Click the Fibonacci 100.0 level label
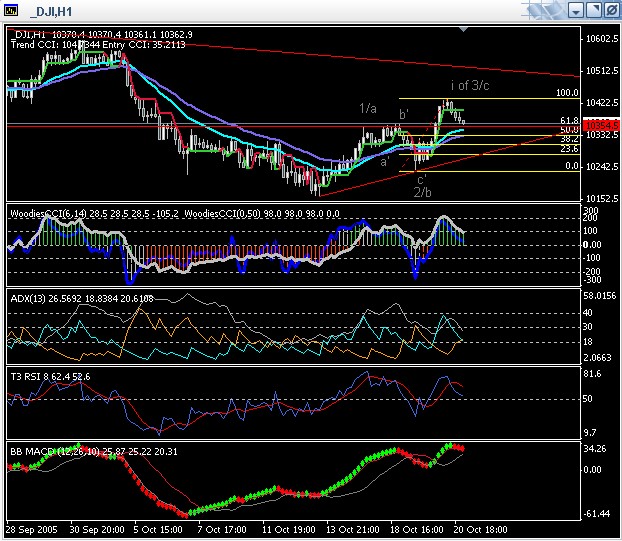This screenshot has height=541, width=622. 567,93
